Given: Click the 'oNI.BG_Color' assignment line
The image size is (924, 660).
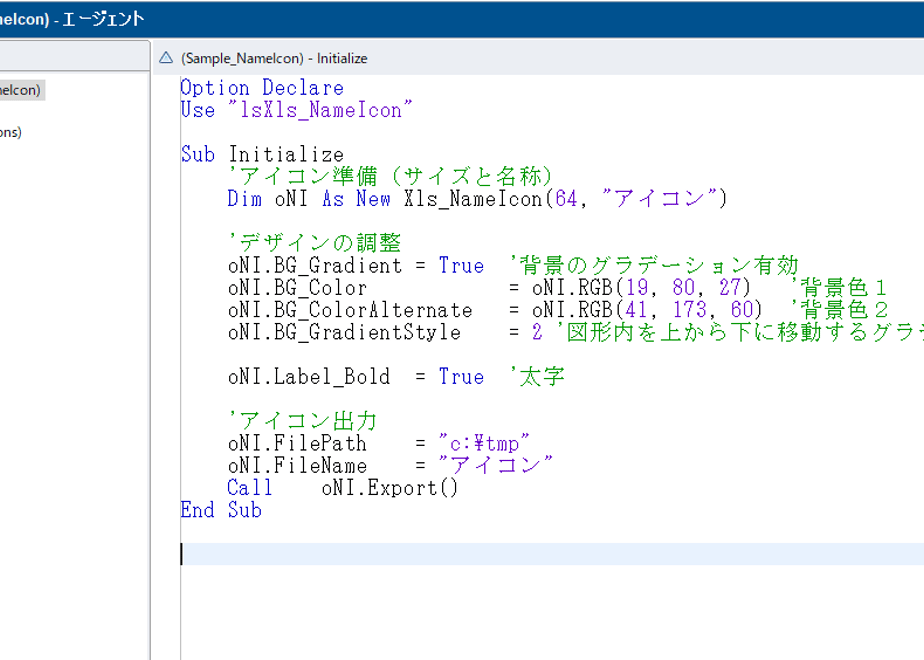Looking at the screenshot, I should pyautogui.click(x=489, y=288).
